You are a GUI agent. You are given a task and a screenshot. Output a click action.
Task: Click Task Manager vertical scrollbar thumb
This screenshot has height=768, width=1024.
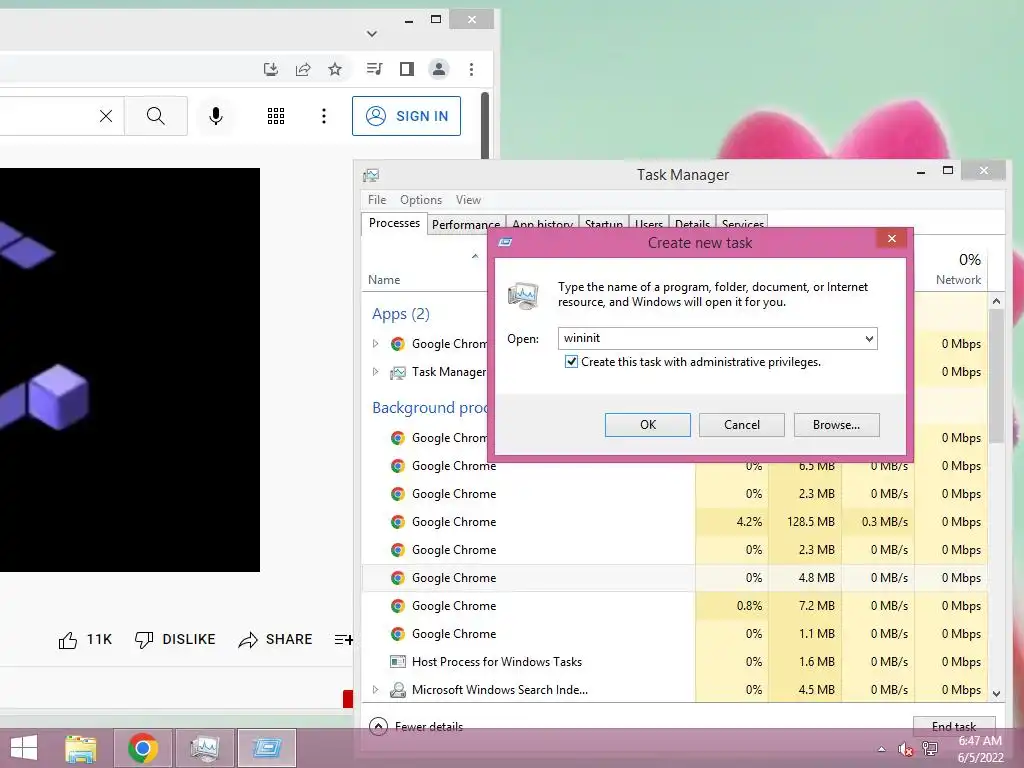coord(996,376)
